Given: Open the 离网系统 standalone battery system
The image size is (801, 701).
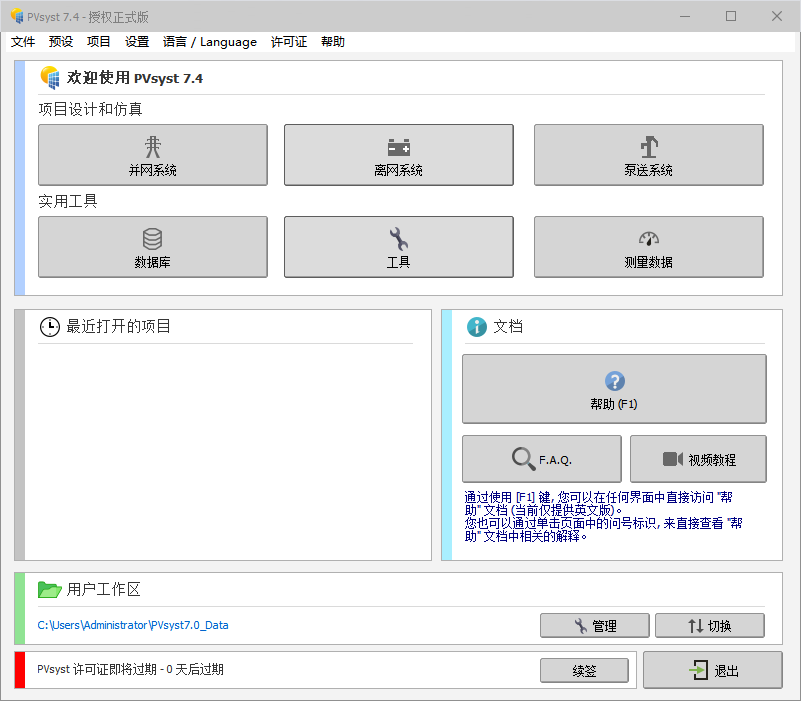Looking at the screenshot, I should (398, 155).
